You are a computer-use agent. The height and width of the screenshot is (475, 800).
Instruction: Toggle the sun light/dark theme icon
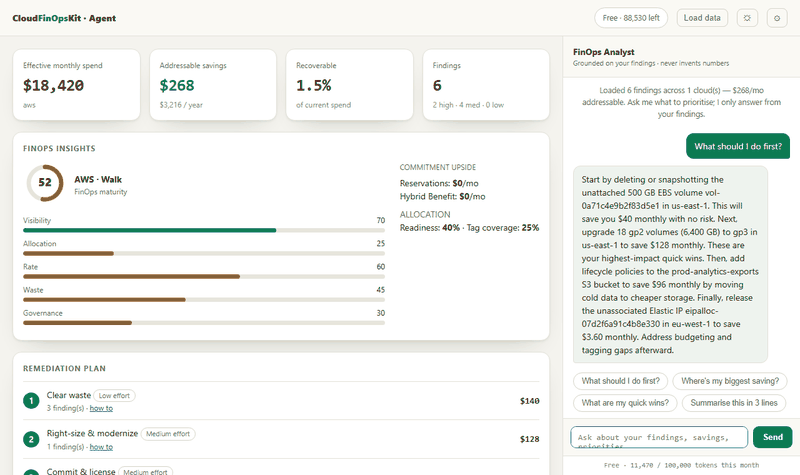pos(747,18)
